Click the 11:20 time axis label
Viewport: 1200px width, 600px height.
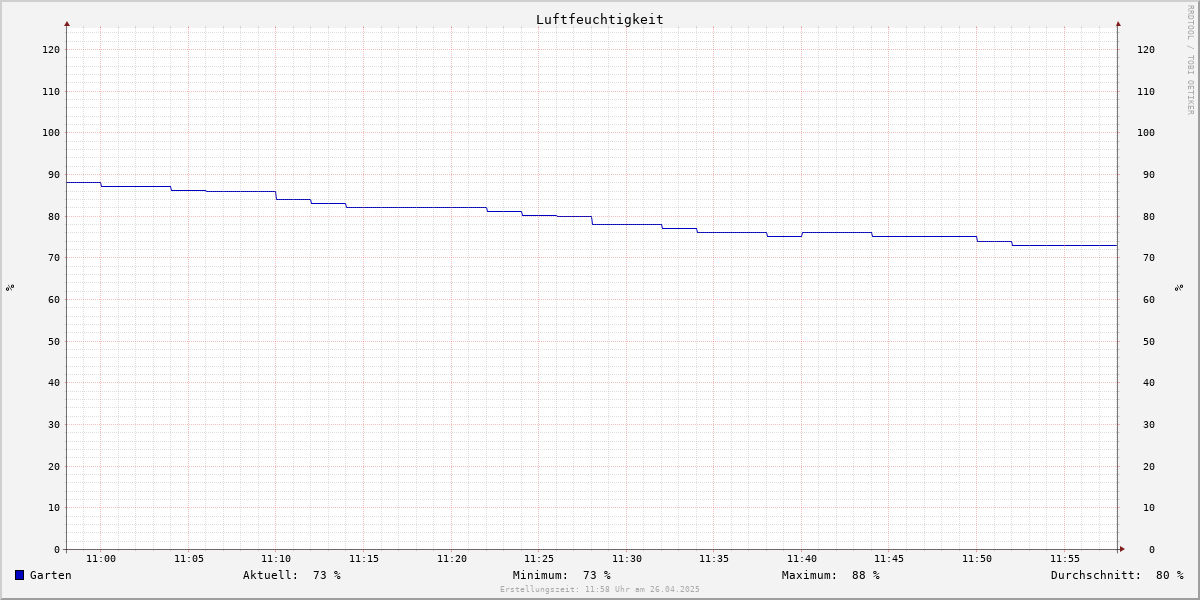coord(452,559)
